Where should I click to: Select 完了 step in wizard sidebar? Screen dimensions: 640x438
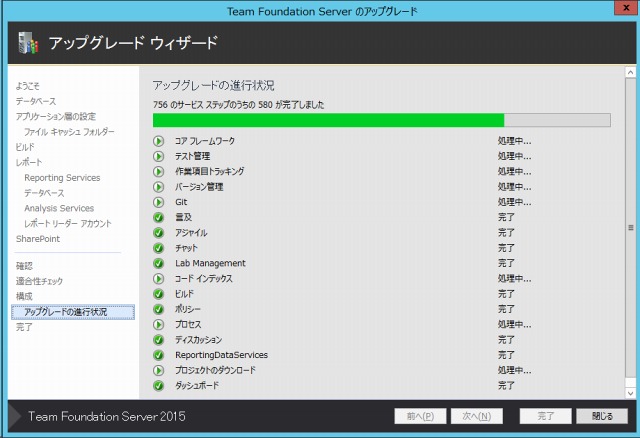pos(24,327)
